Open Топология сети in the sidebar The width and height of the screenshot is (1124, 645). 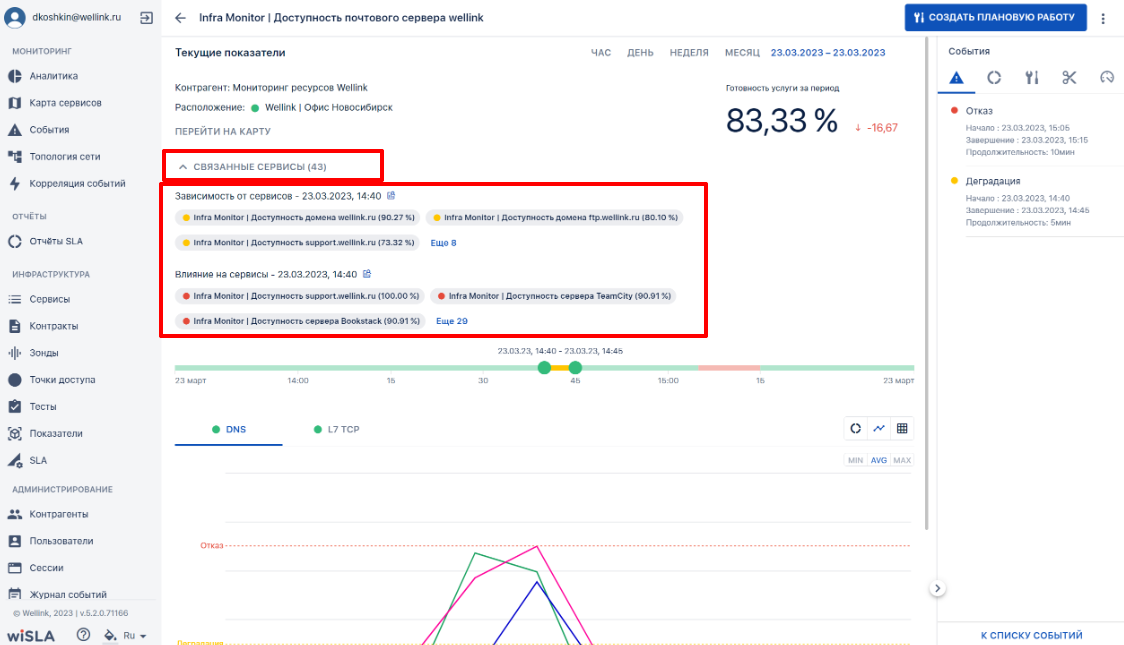point(65,156)
